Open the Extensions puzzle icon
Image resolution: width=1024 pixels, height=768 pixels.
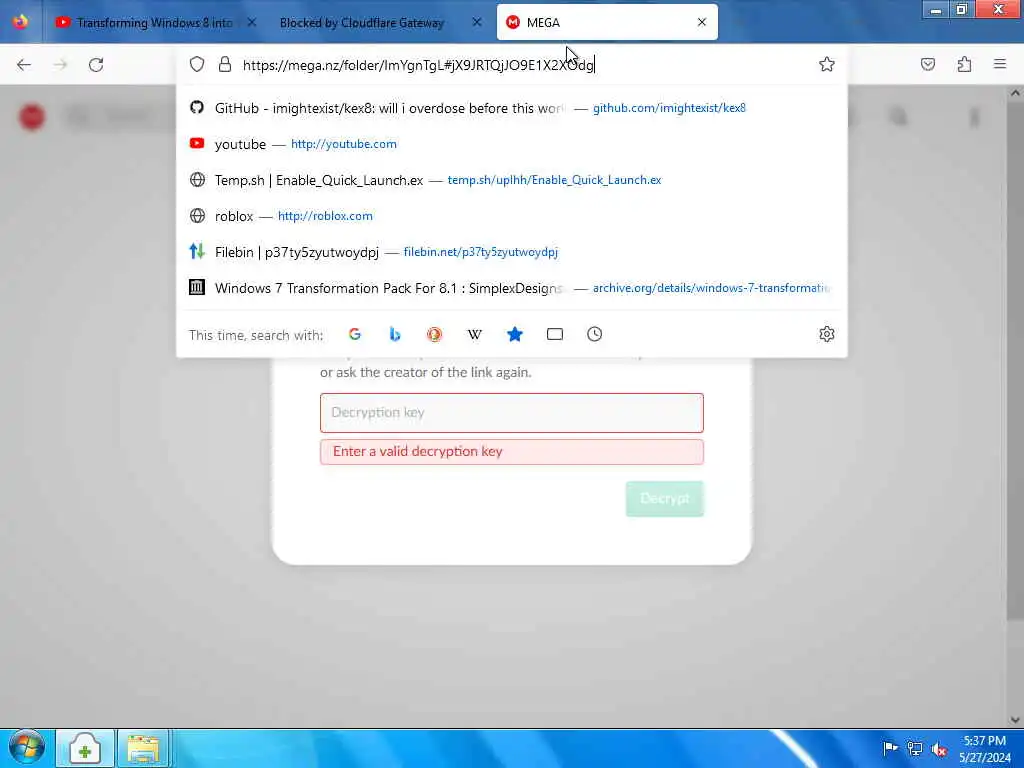[964, 64]
